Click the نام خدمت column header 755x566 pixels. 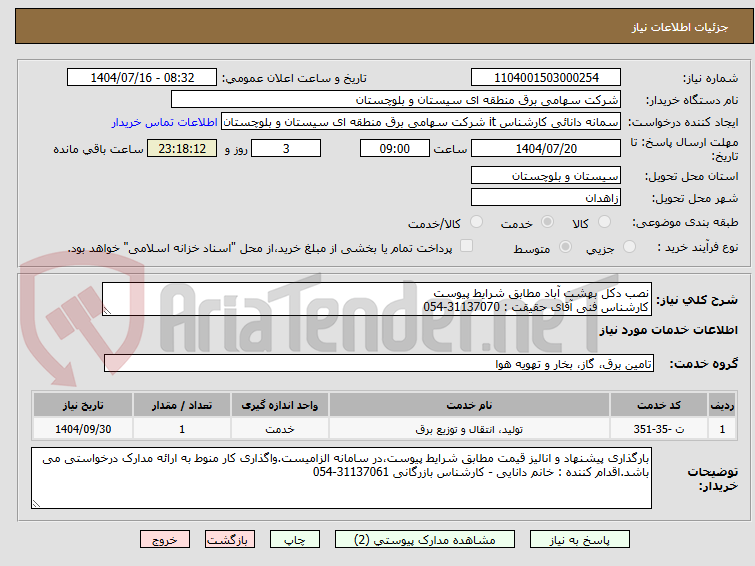(x=469, y=405)
